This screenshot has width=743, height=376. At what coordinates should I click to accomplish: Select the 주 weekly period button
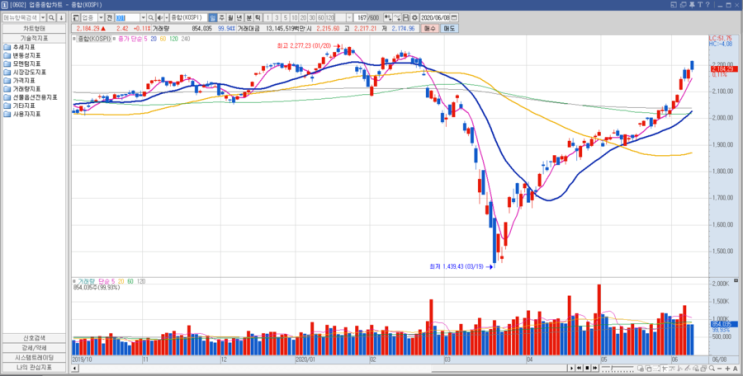pyautogui.click(x=221, y=18)
